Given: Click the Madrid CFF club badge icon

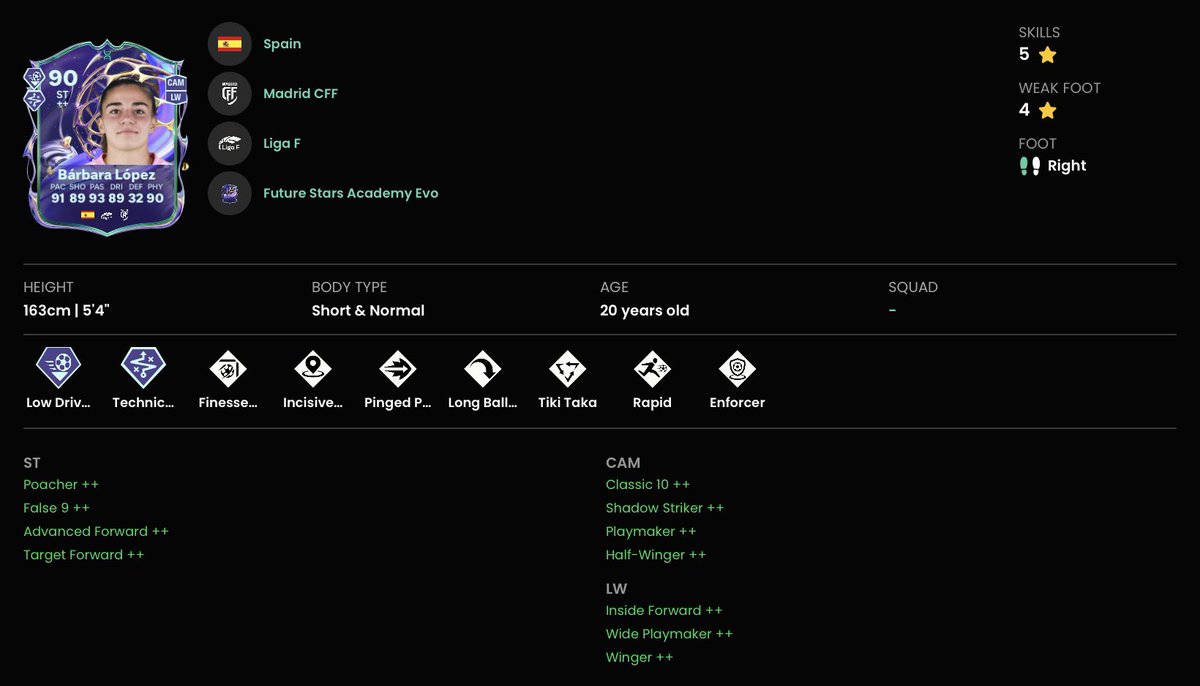Looking at the screenshot, I should (x=230, y=94).
